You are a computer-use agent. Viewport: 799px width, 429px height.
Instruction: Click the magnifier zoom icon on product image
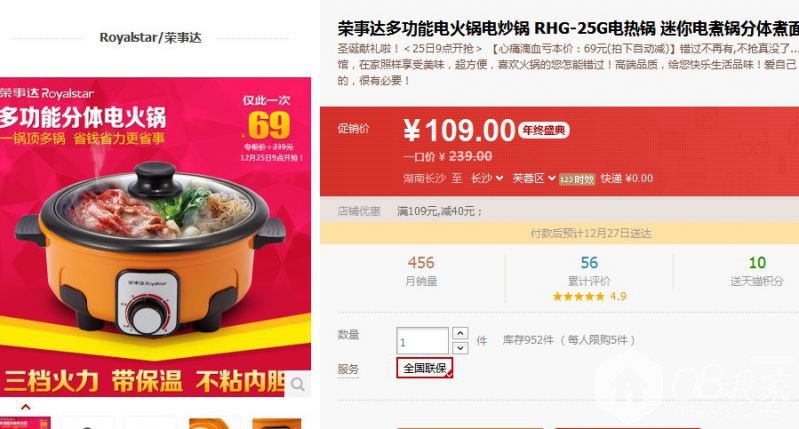[298, 383]
